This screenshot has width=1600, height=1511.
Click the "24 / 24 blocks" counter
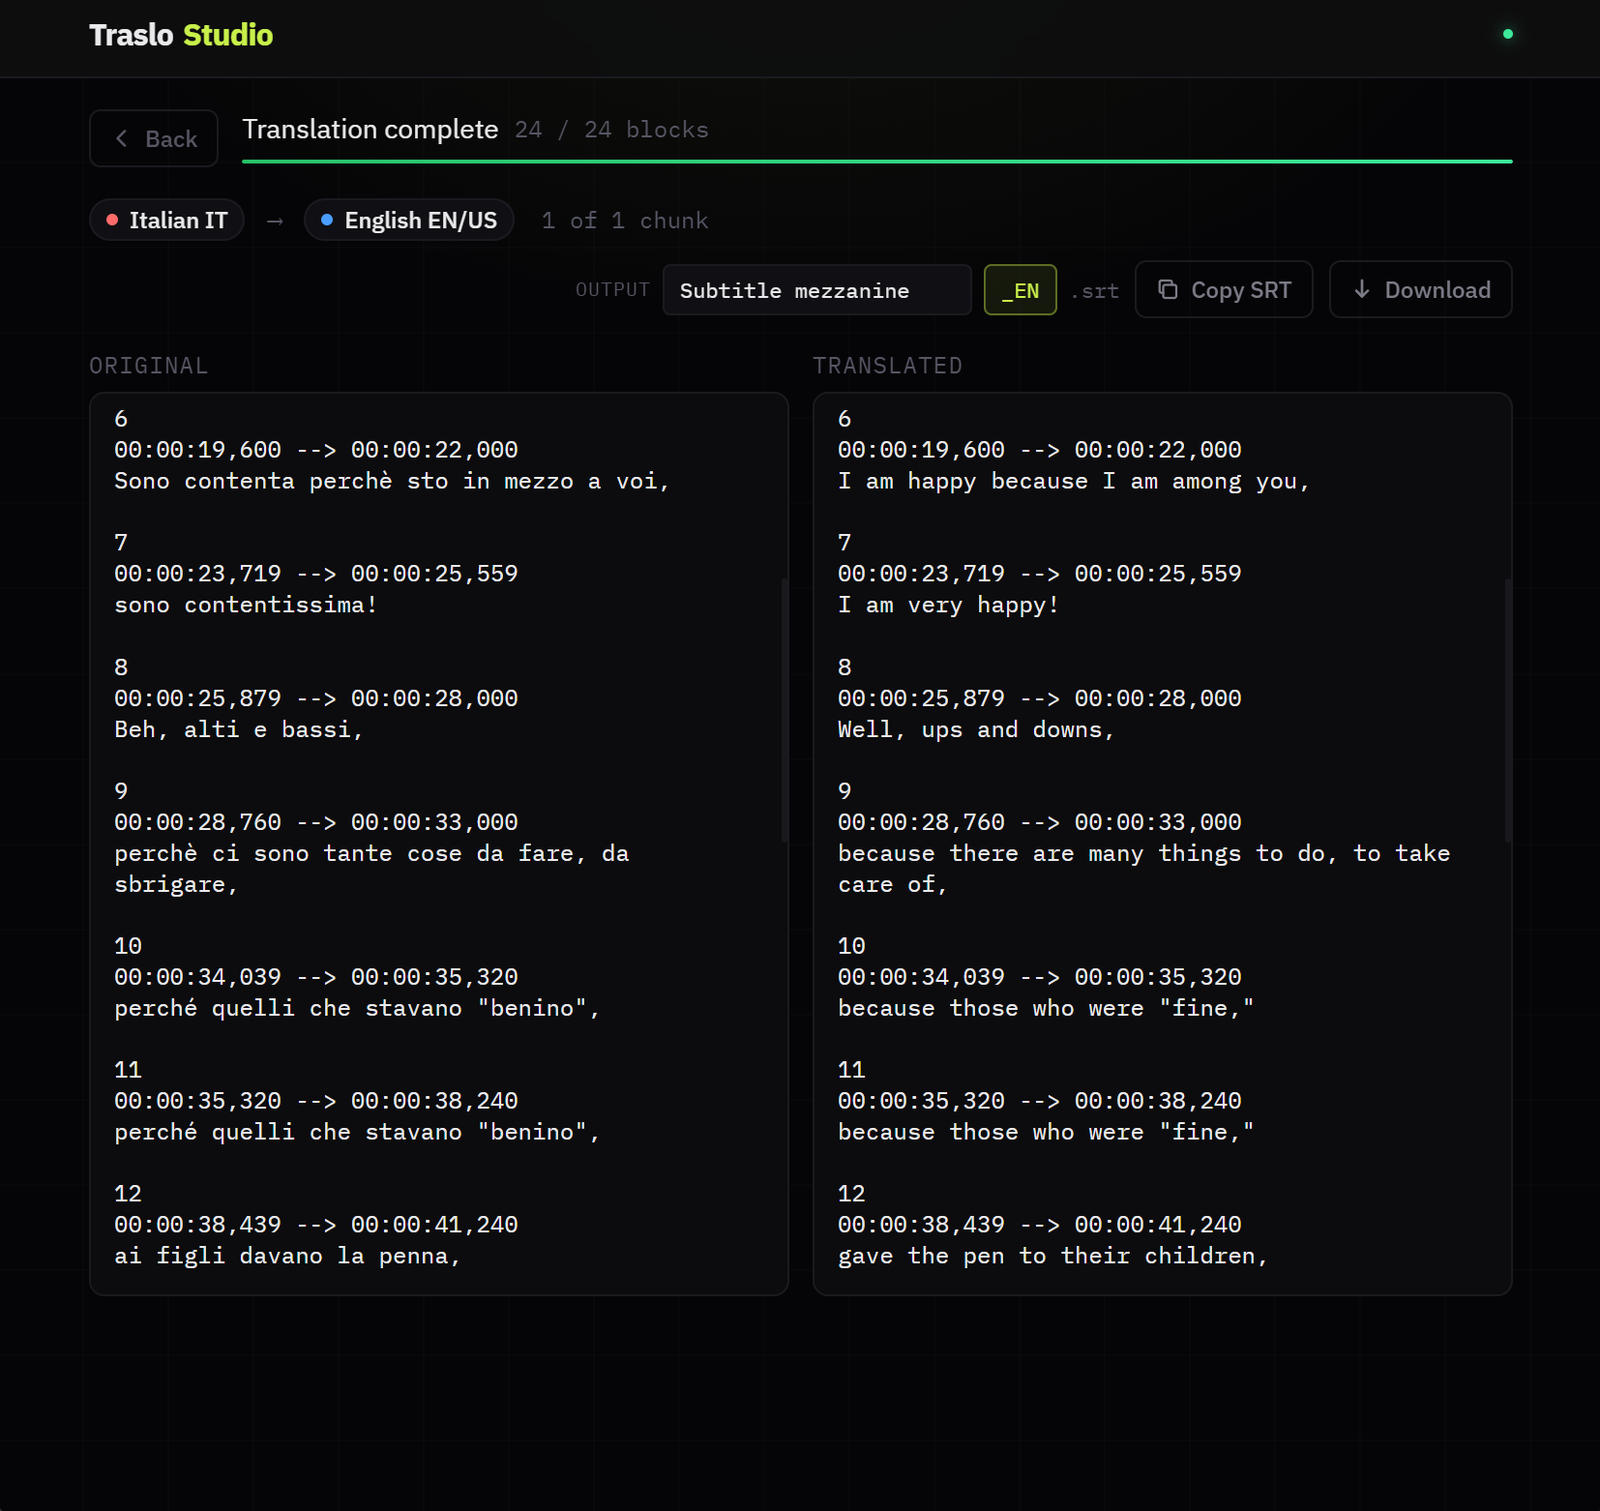point(611,130)
